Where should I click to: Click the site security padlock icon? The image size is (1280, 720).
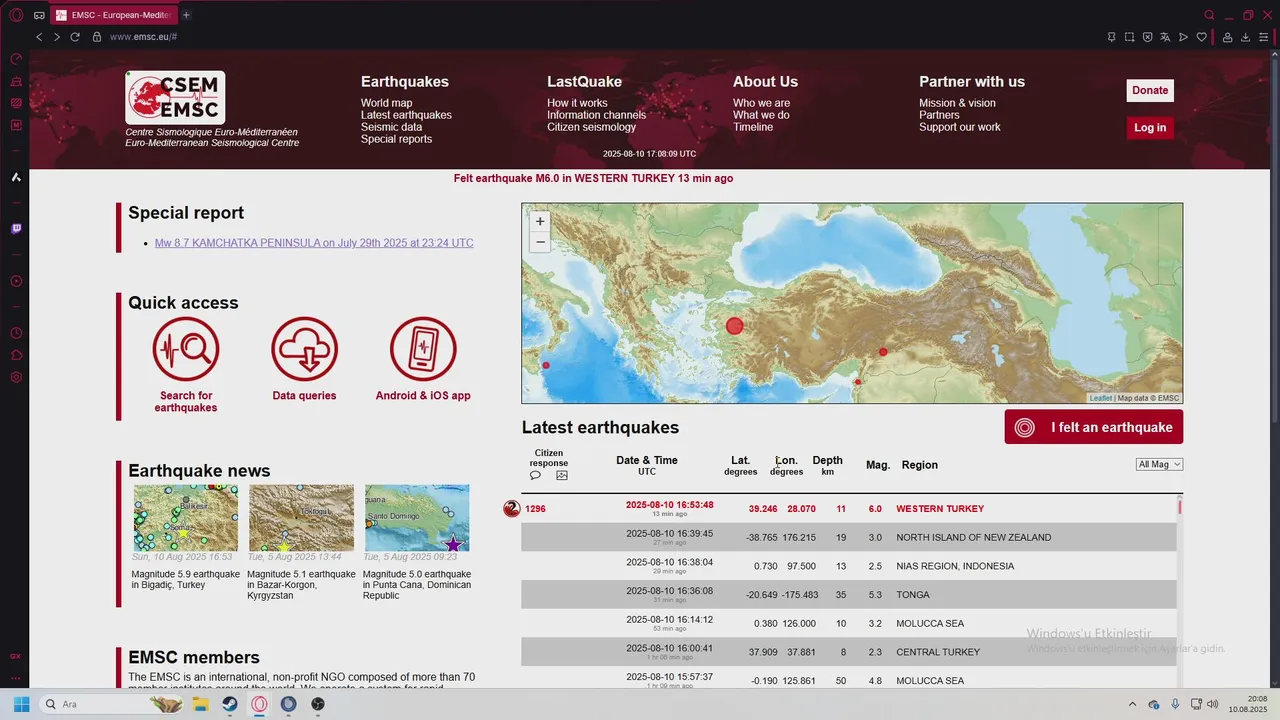point(97,37)
